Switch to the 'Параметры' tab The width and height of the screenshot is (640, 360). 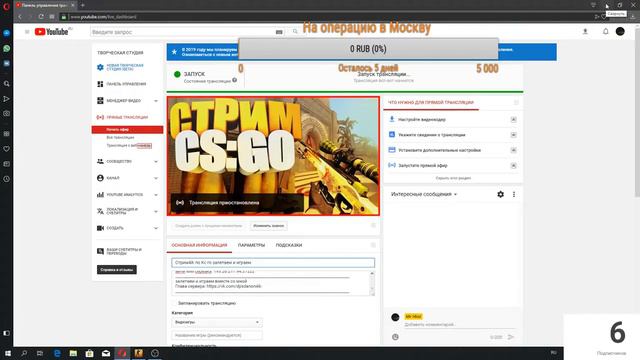pyautogui.click(x=251, y=245)
